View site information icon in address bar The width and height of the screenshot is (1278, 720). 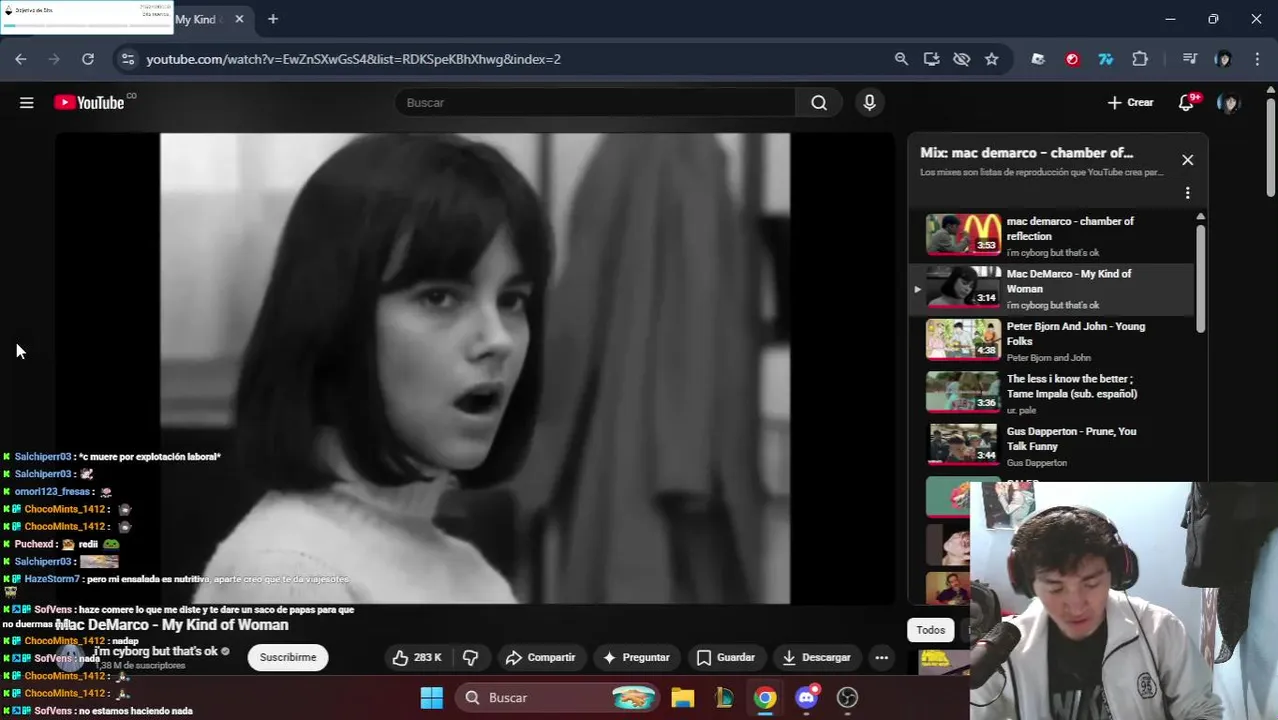(127, 59)
